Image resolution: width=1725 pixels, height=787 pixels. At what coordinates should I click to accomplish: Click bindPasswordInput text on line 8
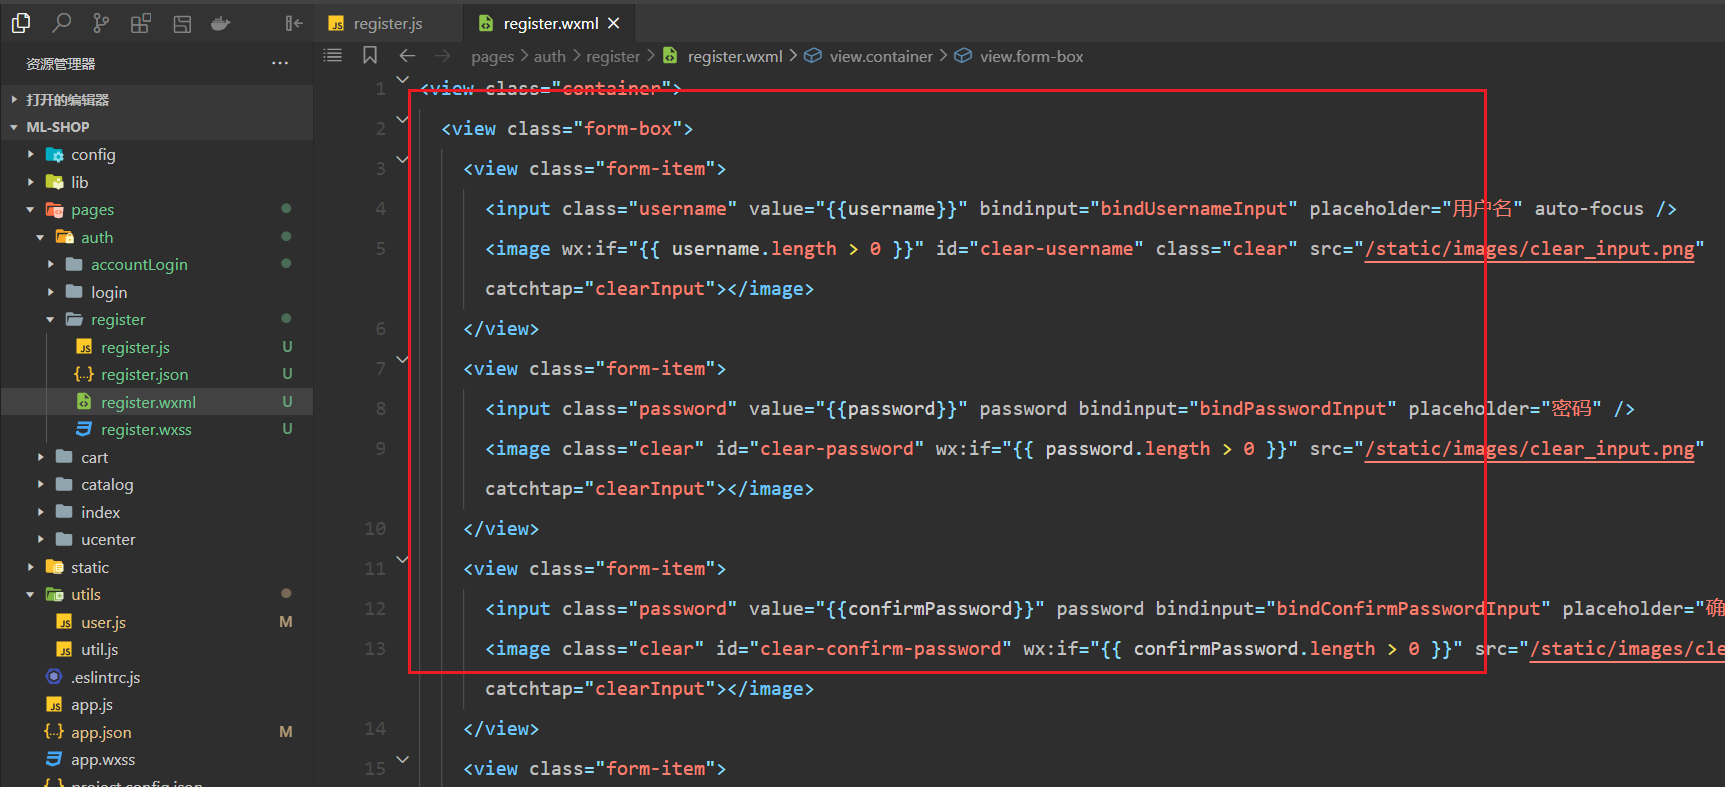click(1293, 409)
